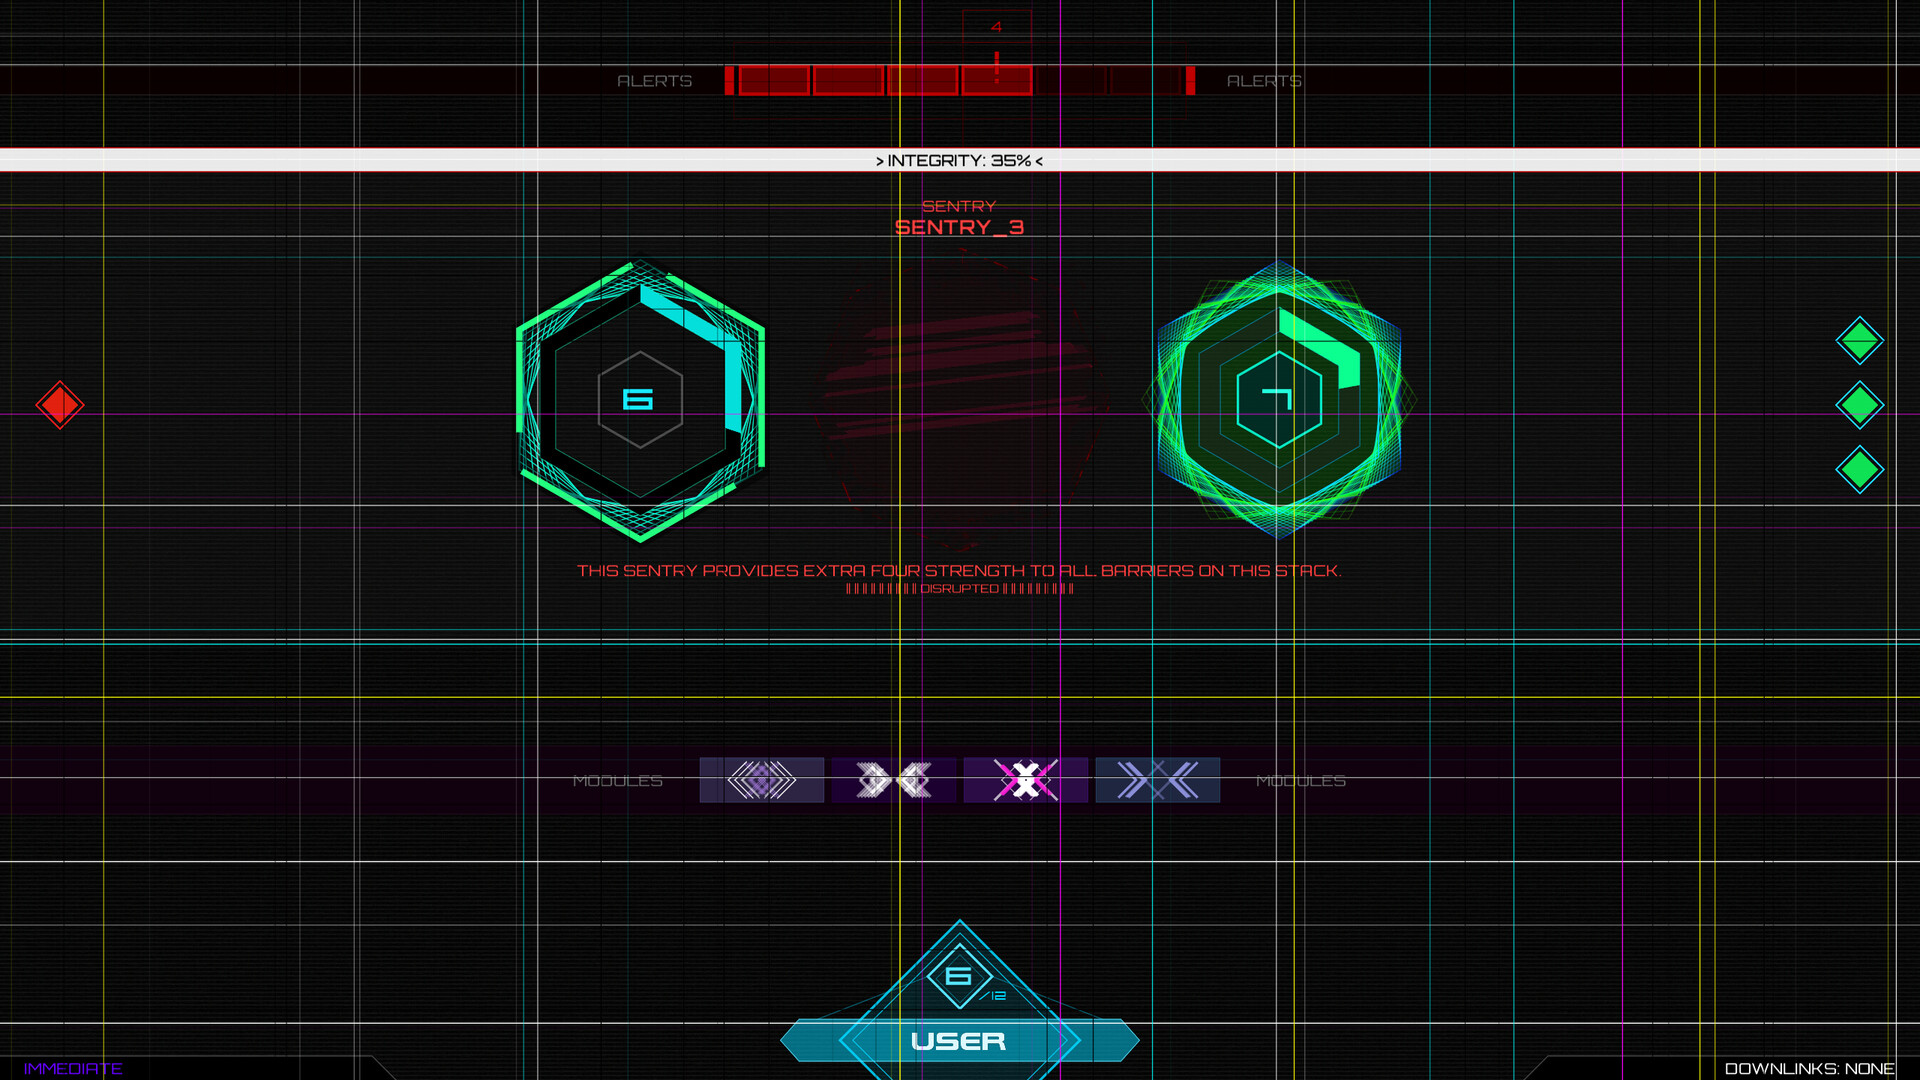Select the pink X-shaped module
Viewport: 1920px width, 1080px height.
pyautogui.click(x=1025, y=780)
